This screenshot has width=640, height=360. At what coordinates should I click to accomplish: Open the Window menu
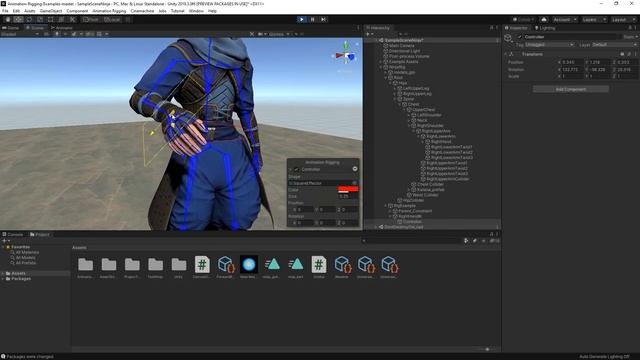coord(196,11)
